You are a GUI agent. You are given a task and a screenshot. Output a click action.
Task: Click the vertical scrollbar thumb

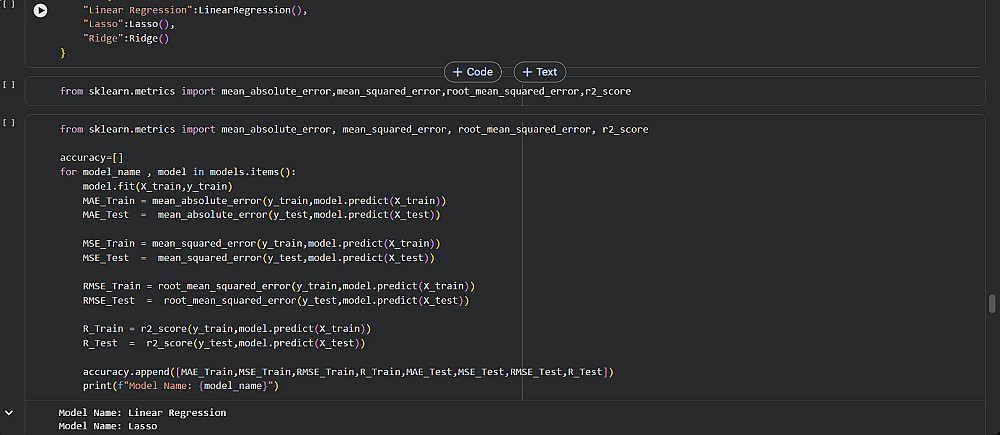click(x=992, y=304)
